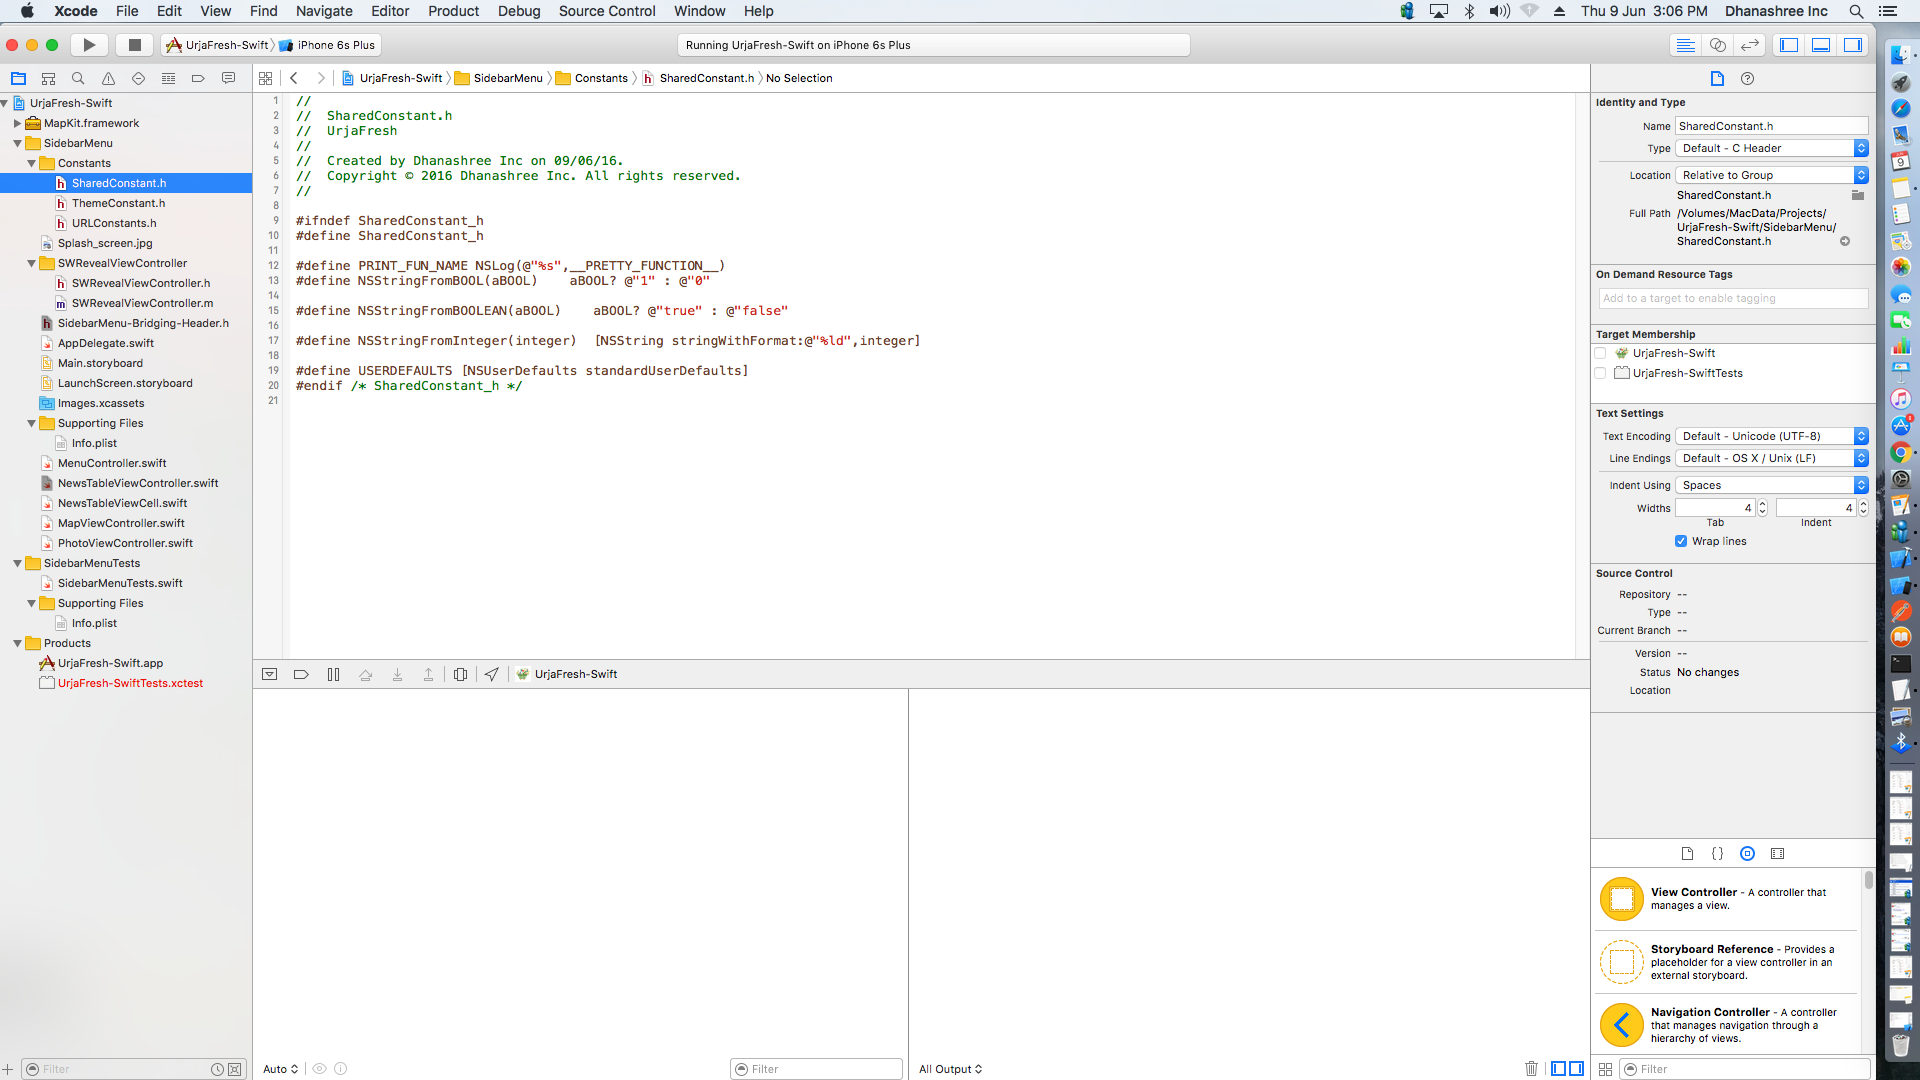Check UrjaFresh-SwiftTests target membership
This screenshot has width=1920, height=1080.
(x=1600, y=373)
